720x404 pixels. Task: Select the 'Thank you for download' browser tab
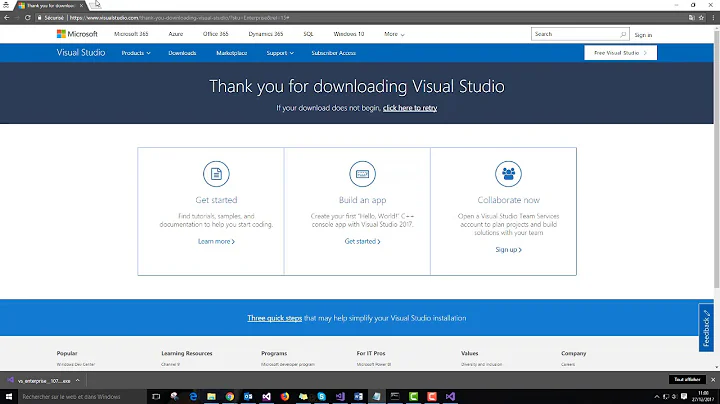50,6
